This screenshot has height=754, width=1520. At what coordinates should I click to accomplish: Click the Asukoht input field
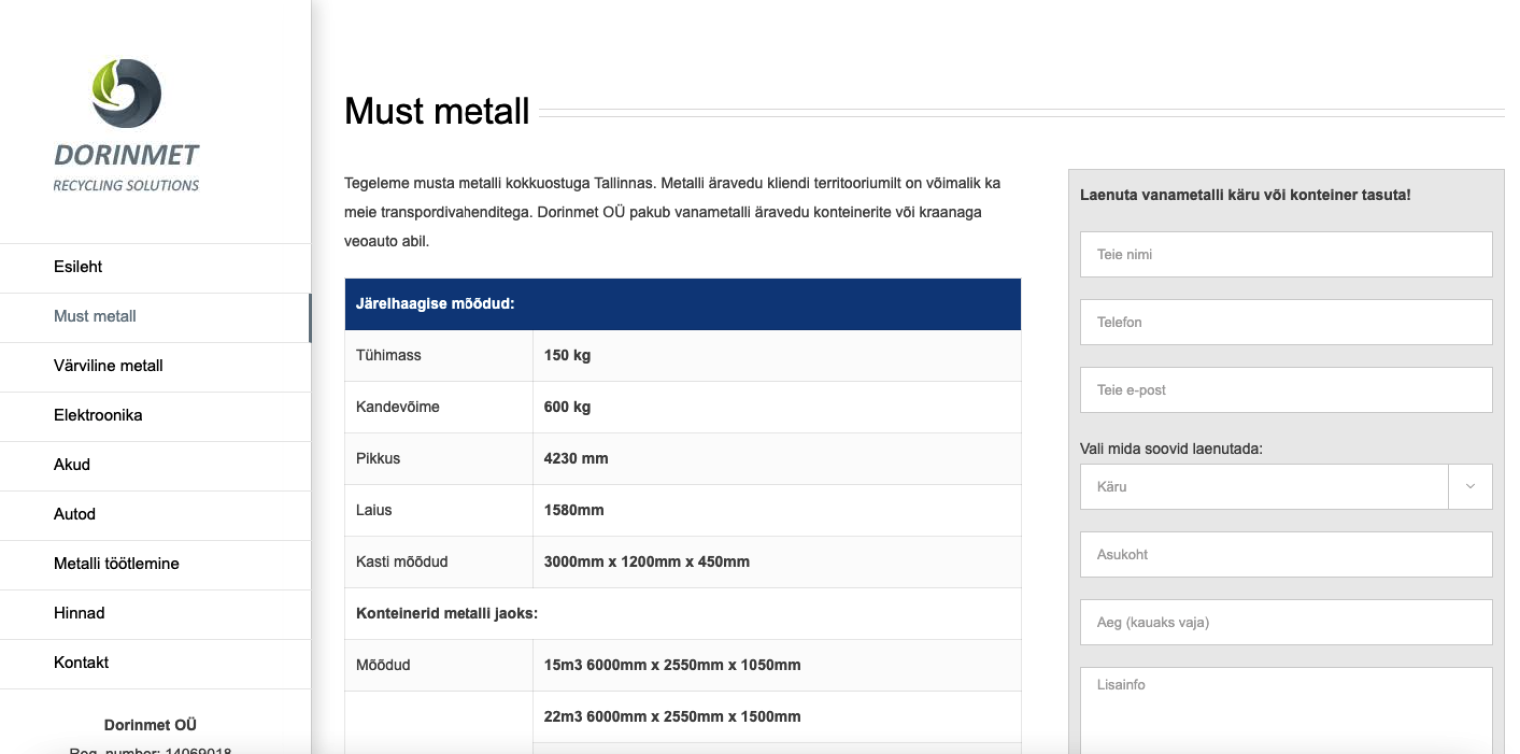[1286, 555]
